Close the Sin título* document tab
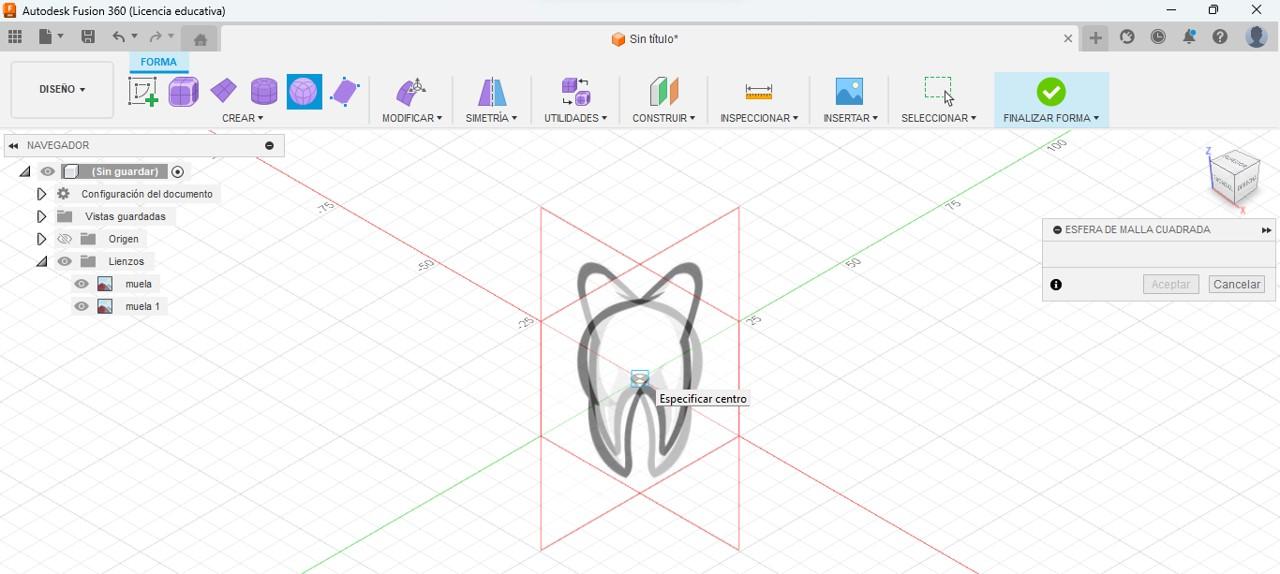The height and width of the screenshot is (574, 1280). tap(1068, 39)
